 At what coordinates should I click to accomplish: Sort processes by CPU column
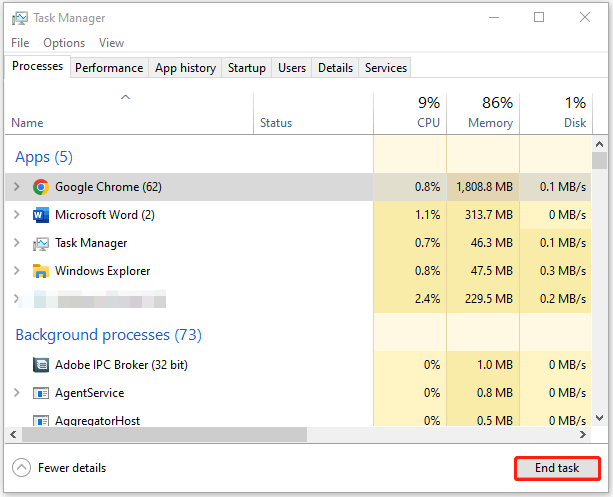click(410, 114)
